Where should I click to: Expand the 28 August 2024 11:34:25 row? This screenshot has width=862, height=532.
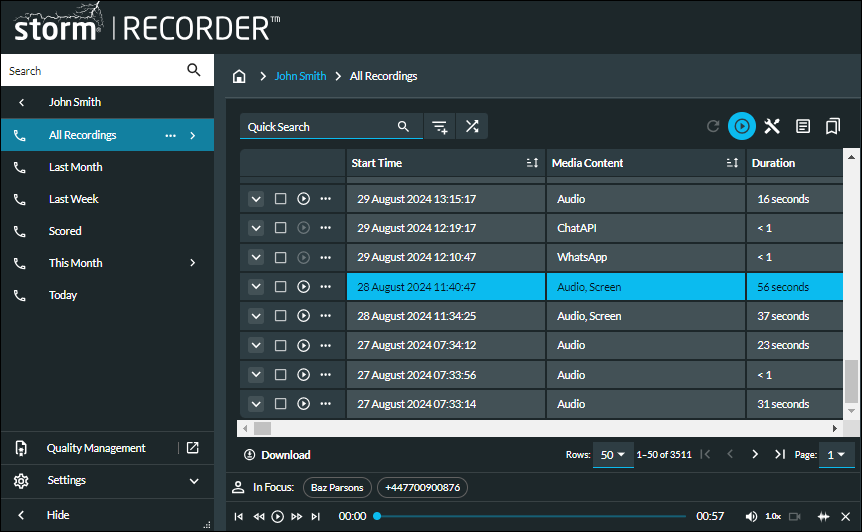click(256, 316)
